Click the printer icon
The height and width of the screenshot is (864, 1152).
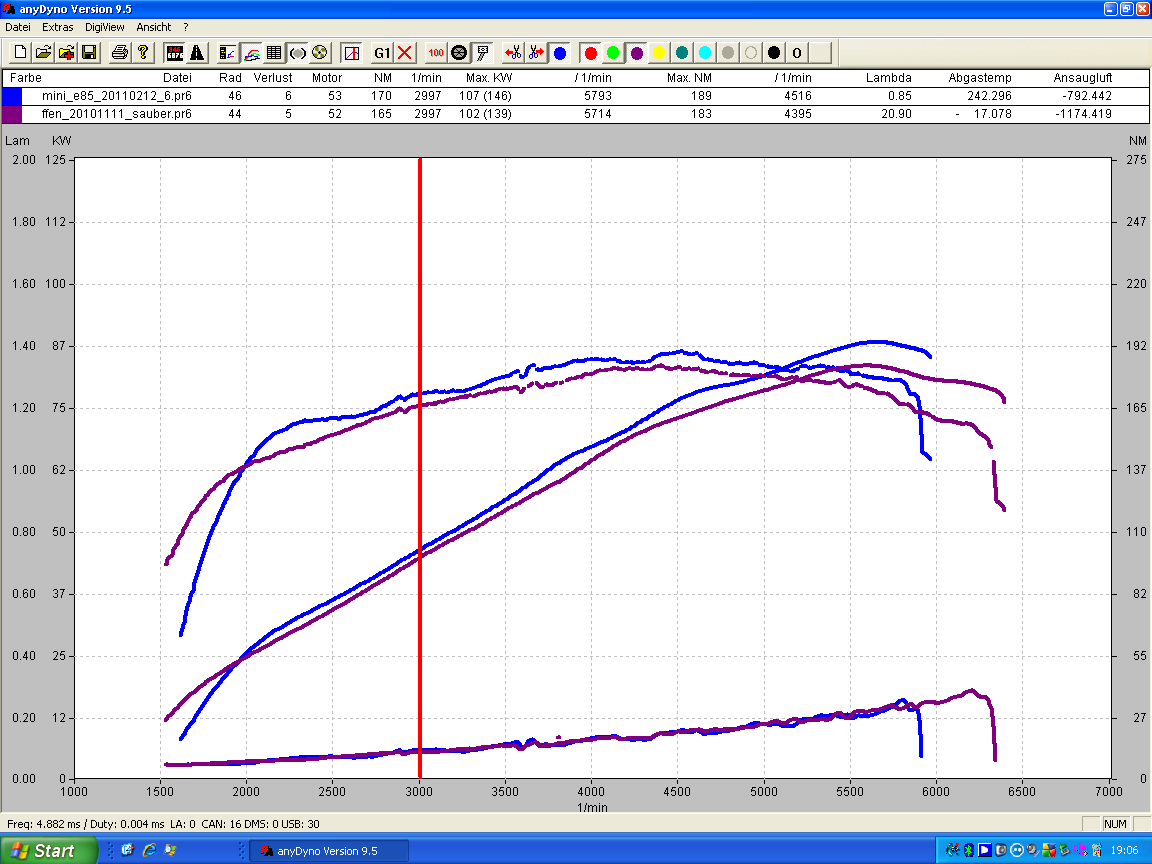click(x=120, y=52)
